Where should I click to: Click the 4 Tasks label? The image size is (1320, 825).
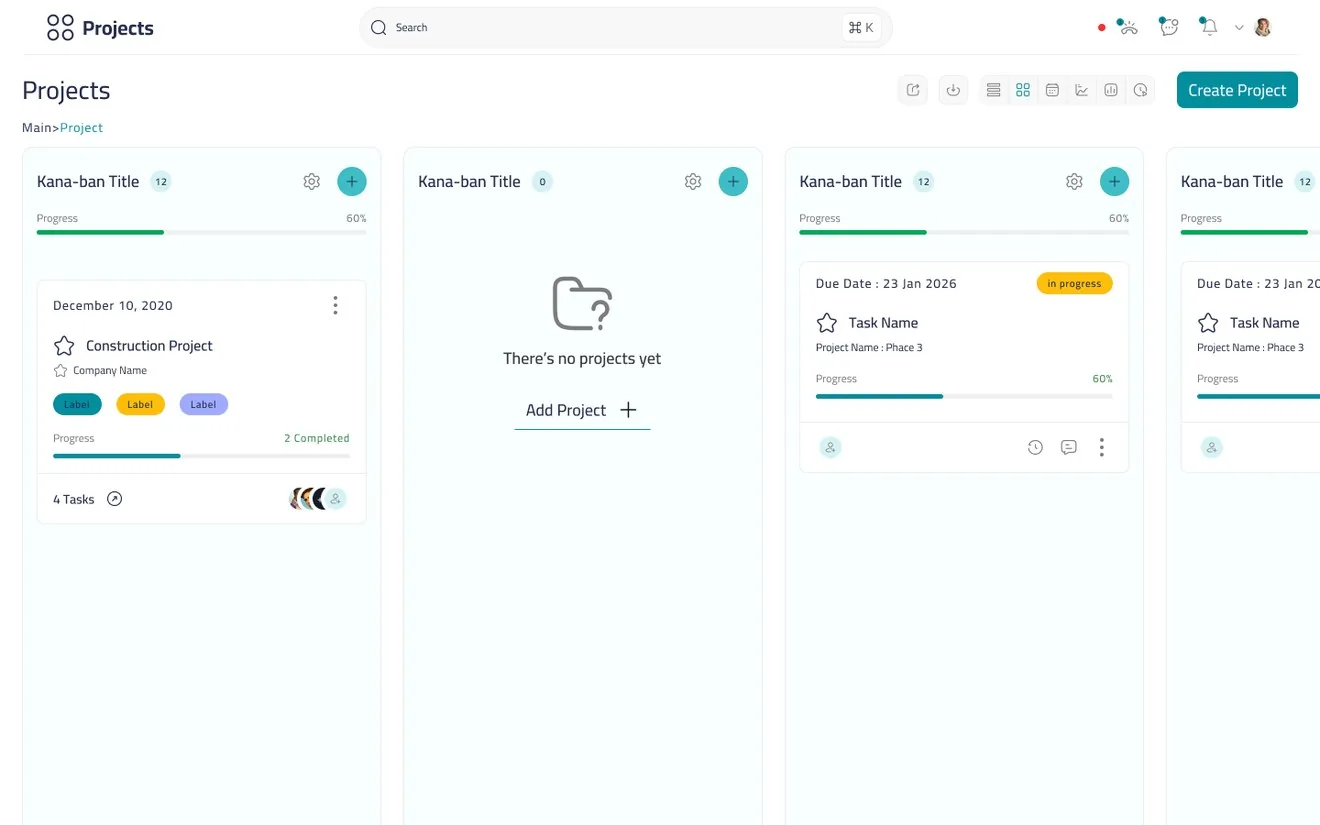pyautogui.click(x=74, y=499)
